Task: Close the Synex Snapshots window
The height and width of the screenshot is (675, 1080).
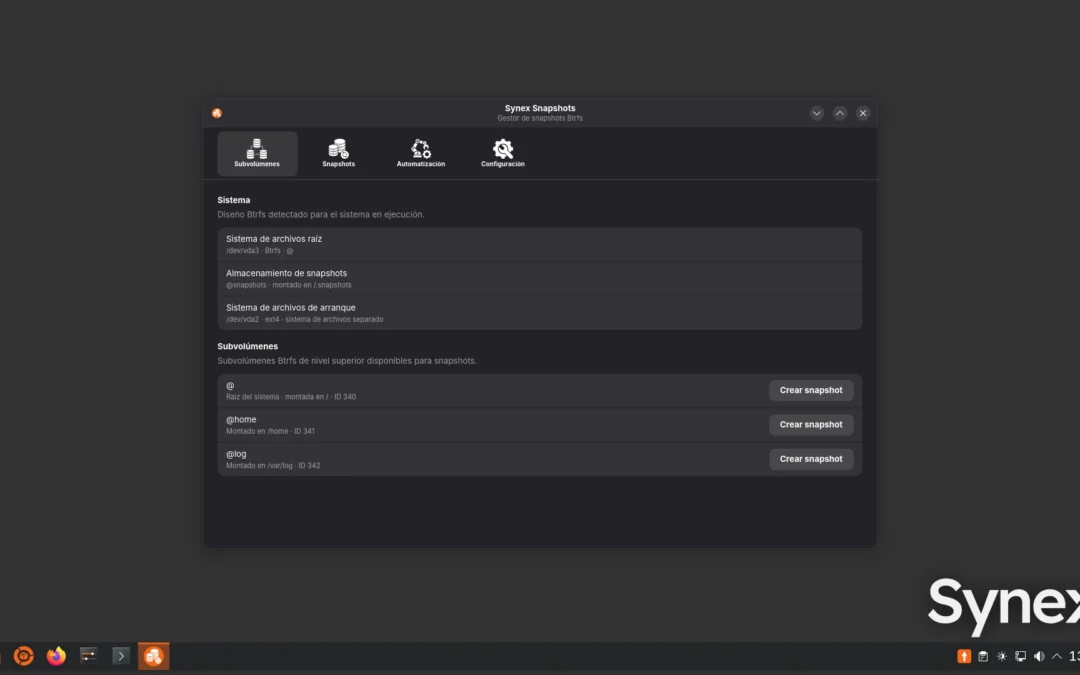Action: [x=863, y=113]
